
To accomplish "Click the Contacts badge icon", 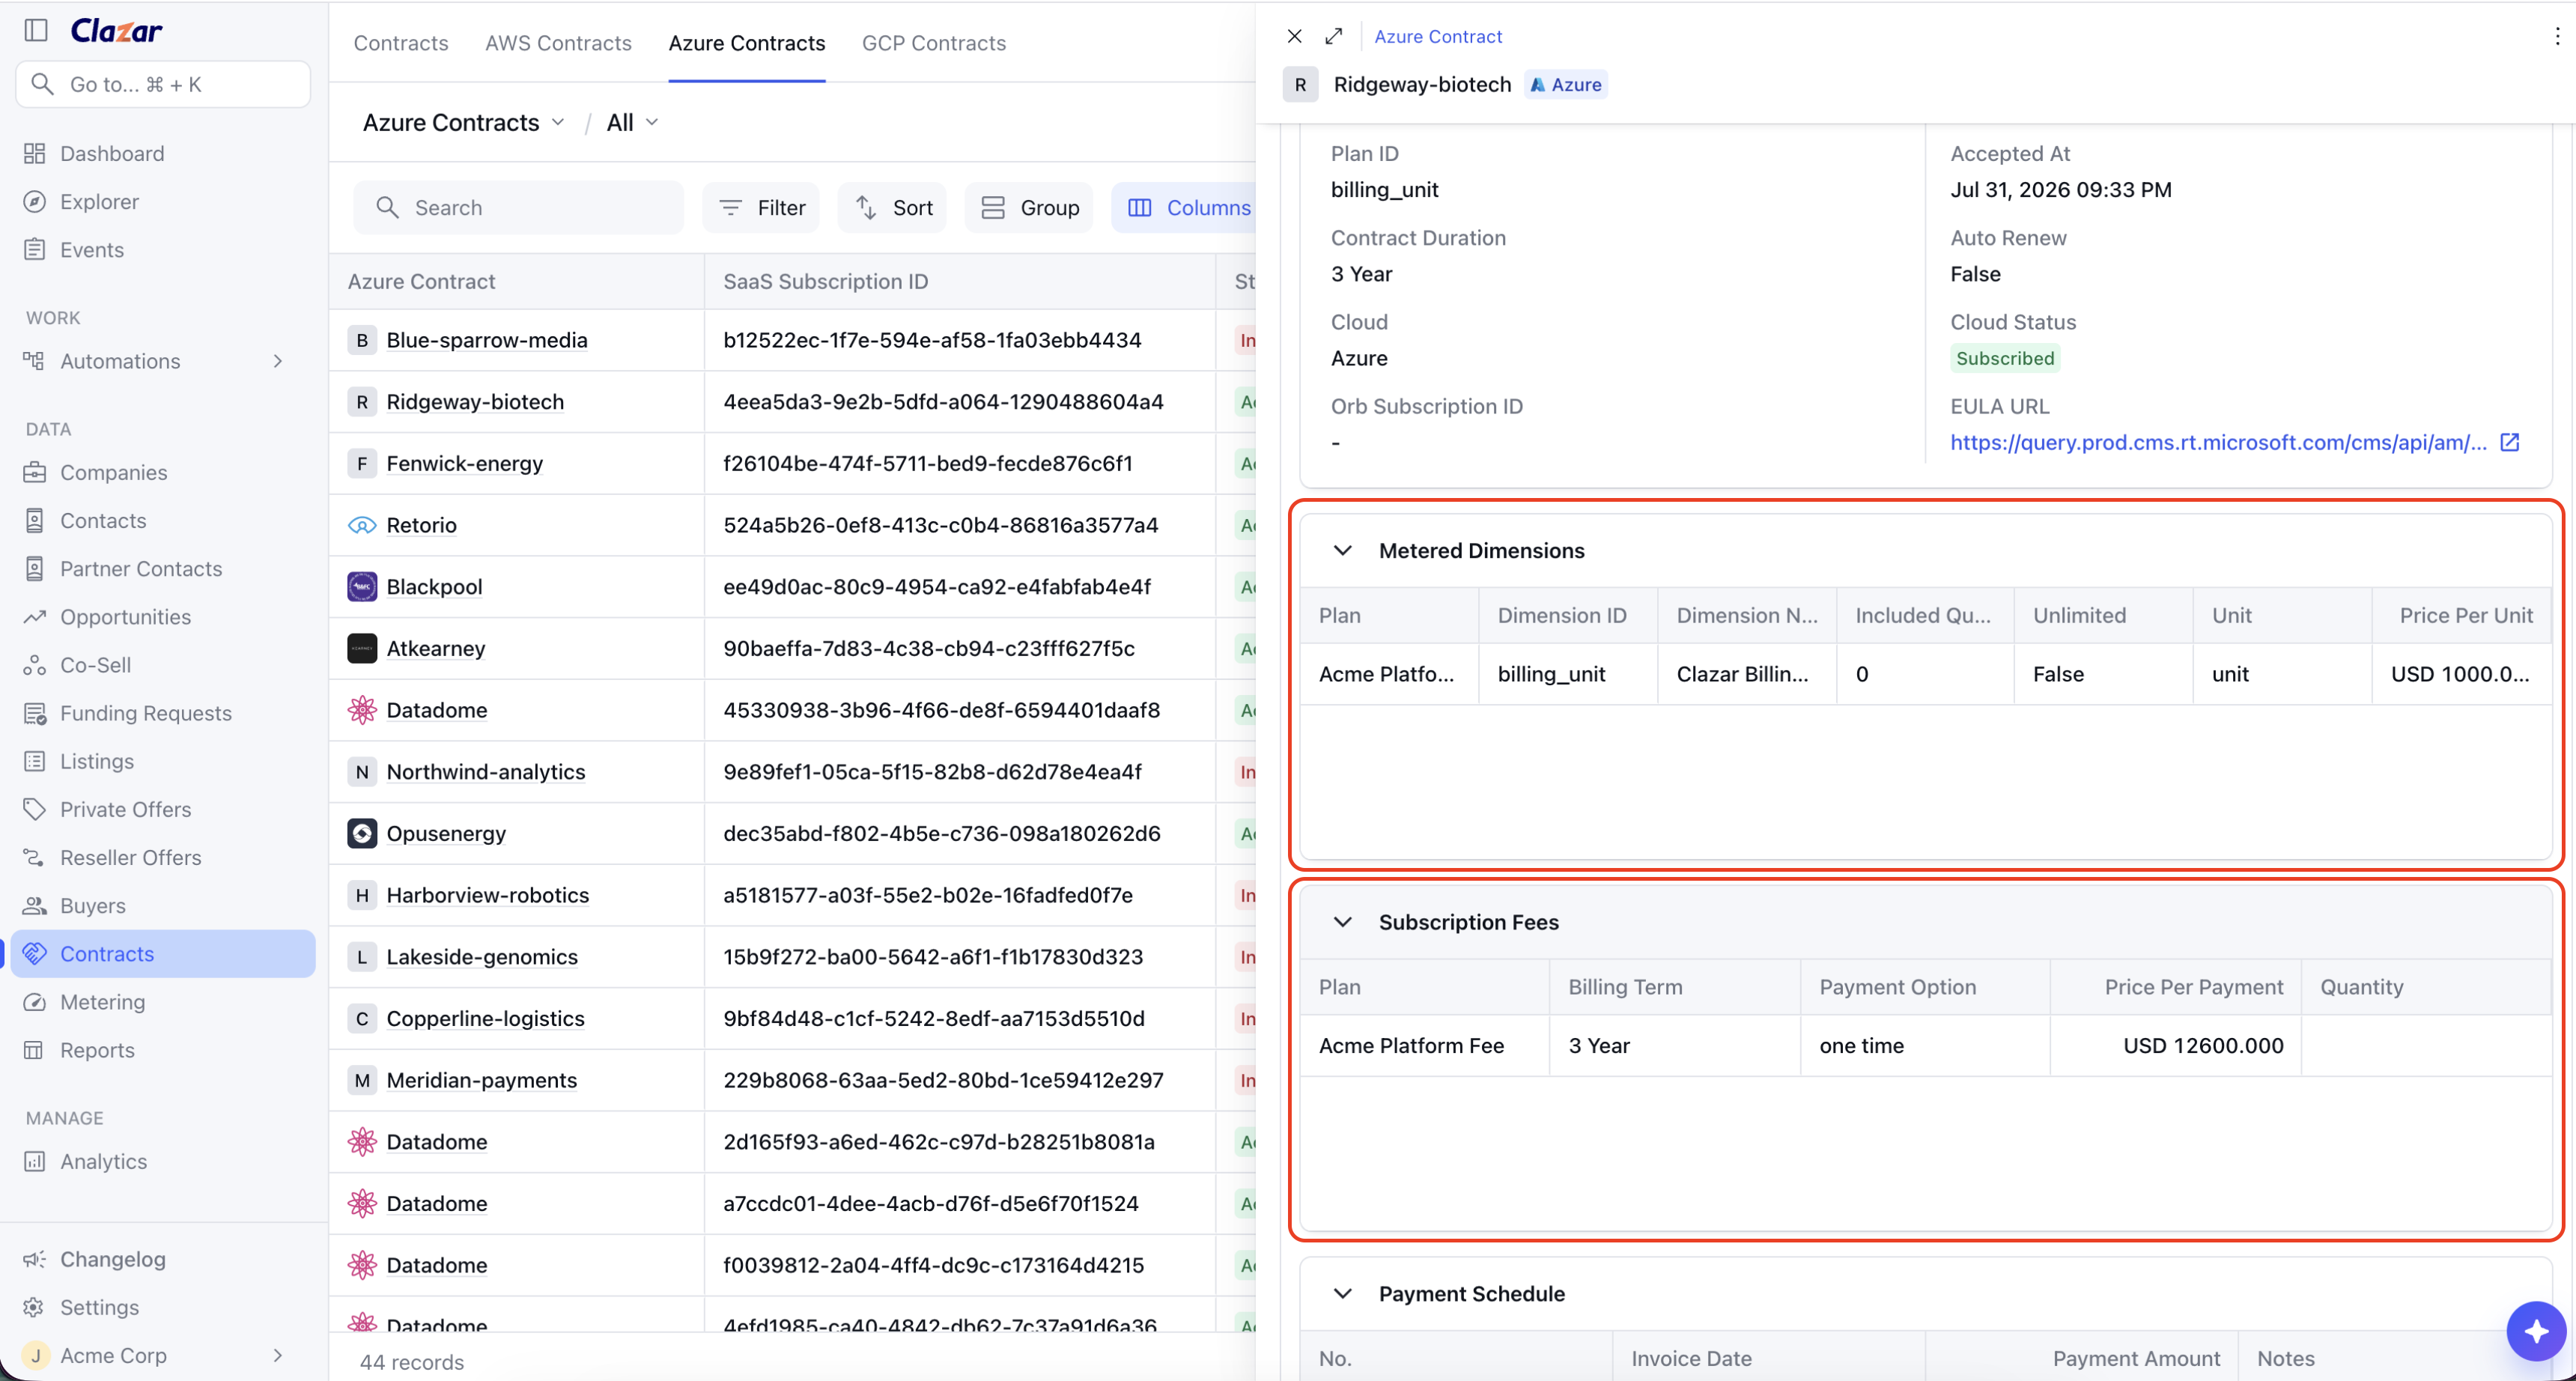I will click(35, 520).
